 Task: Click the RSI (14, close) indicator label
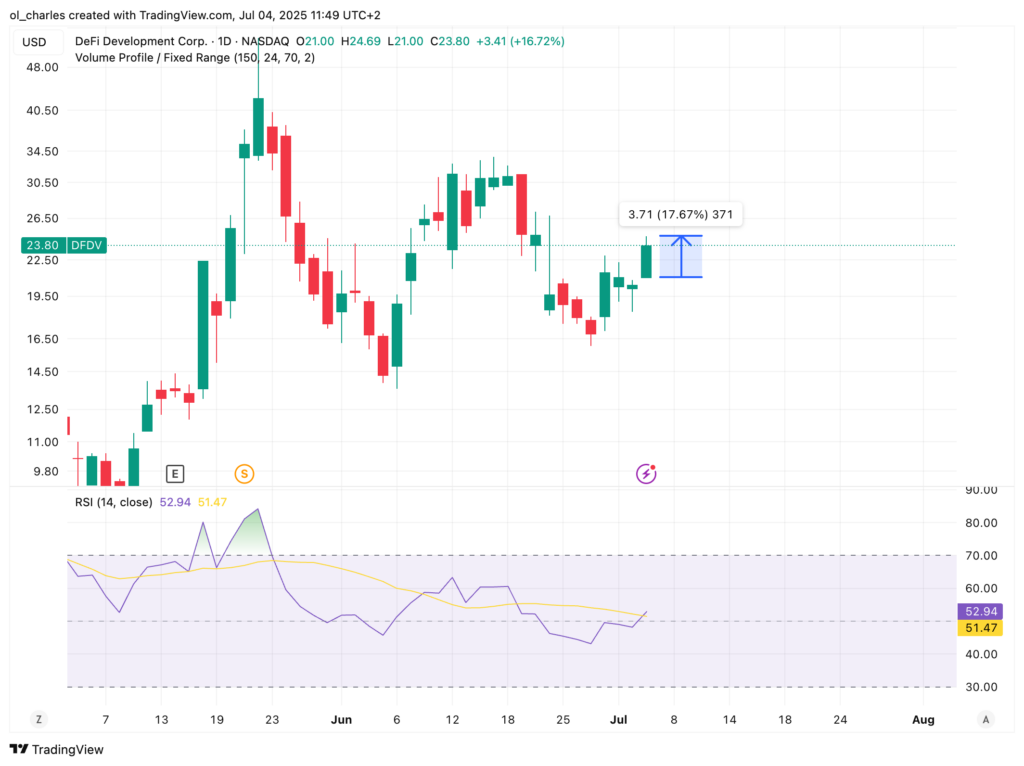click(113, 501)
